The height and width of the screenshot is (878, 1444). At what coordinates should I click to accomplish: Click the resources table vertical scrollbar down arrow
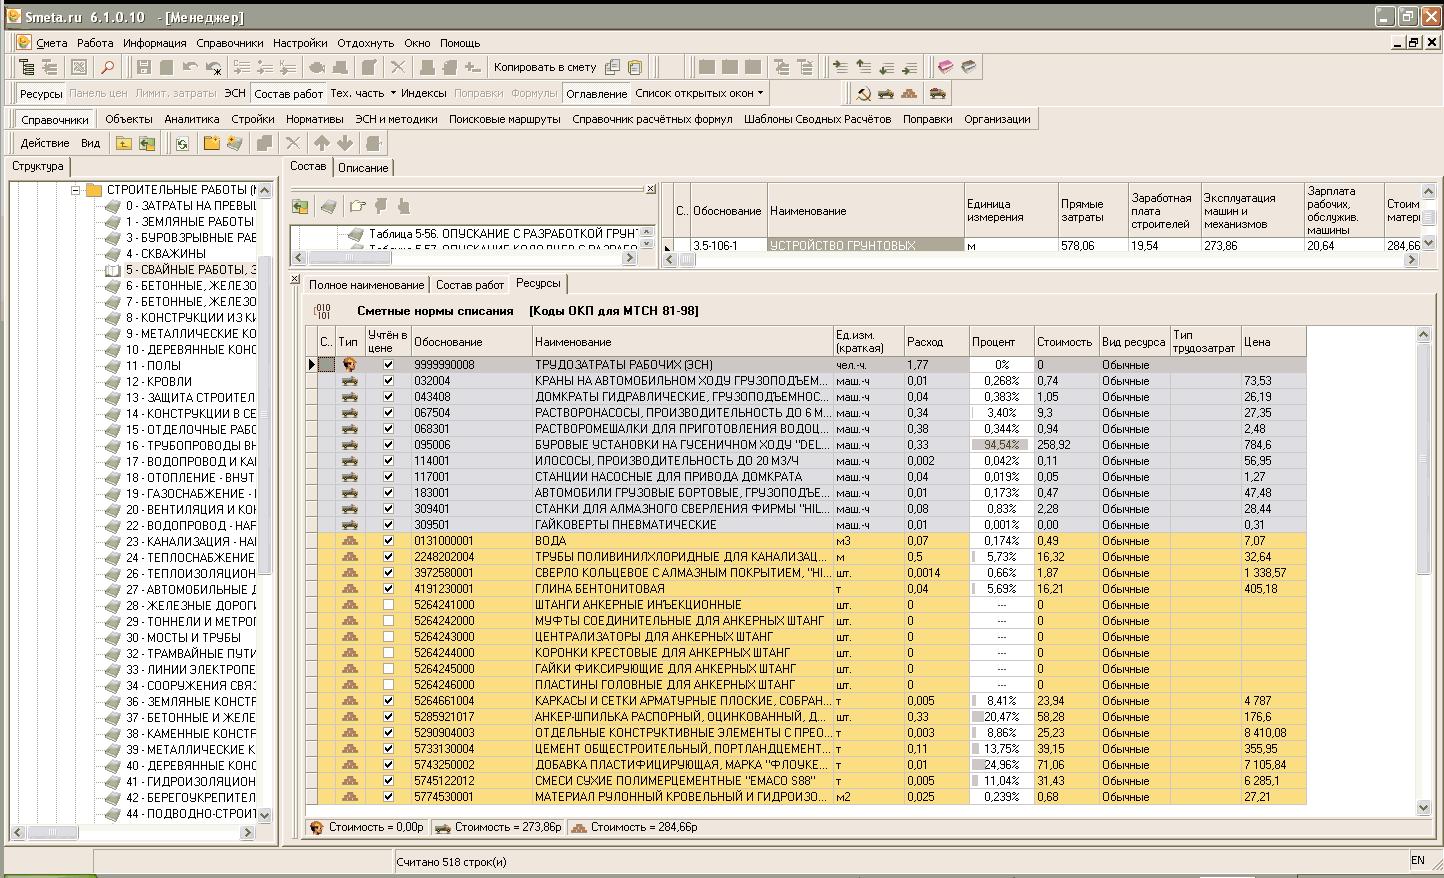click(1424, 808)
